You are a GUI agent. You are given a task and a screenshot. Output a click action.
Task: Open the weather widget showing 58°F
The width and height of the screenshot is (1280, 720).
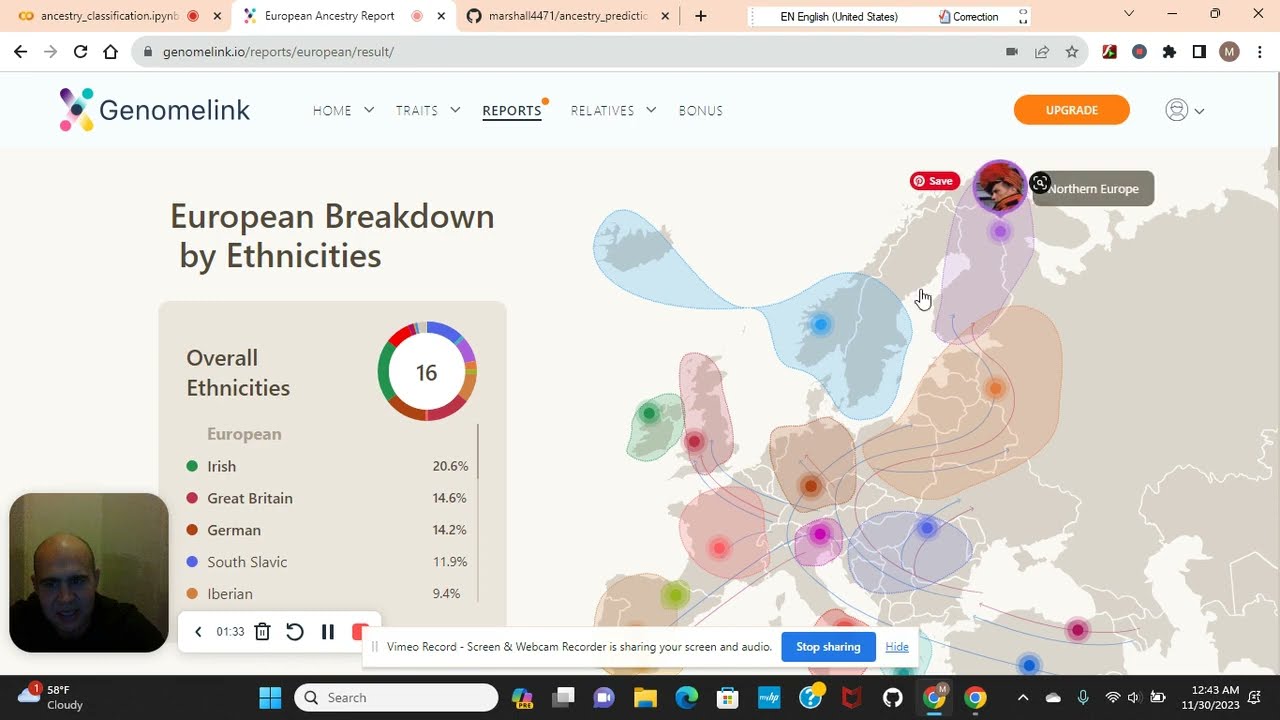click(x=50, y=697)
